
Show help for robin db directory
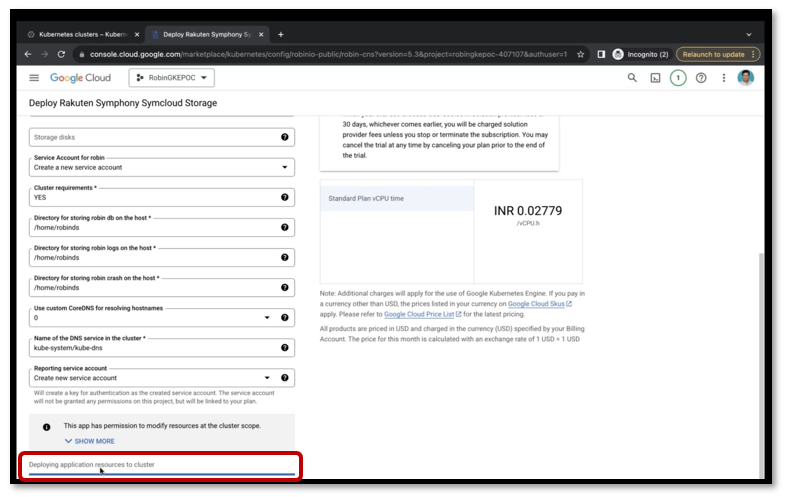coord(285,227)
